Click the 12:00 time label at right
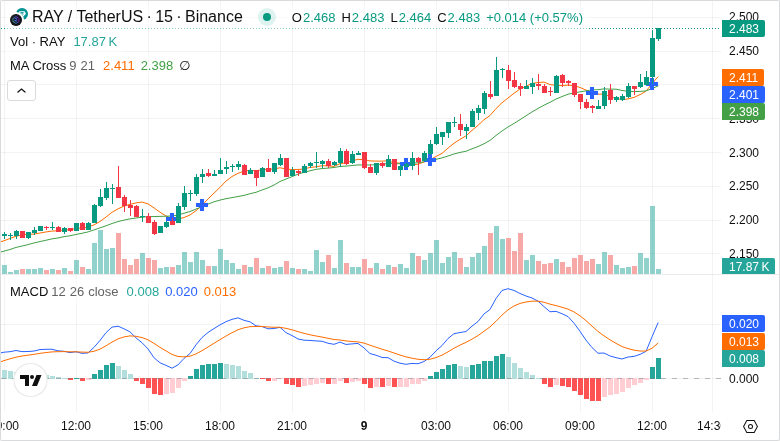The image size is (780, 441). click(x=652, y=426)
